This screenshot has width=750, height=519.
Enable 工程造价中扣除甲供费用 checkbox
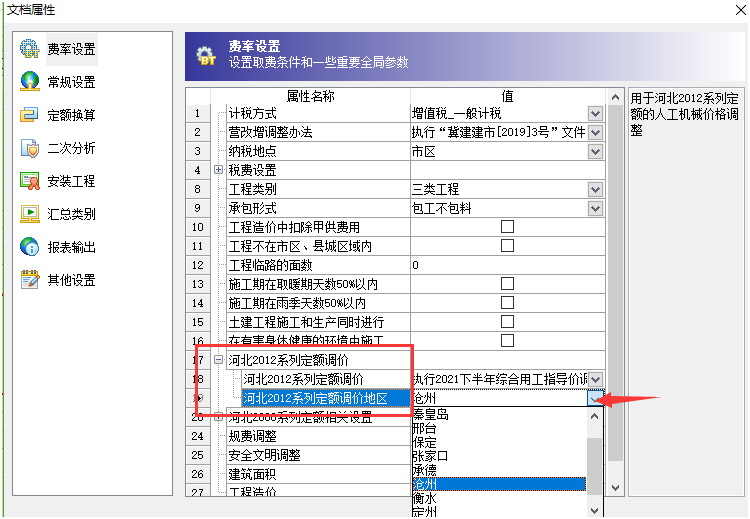(507, 227)
